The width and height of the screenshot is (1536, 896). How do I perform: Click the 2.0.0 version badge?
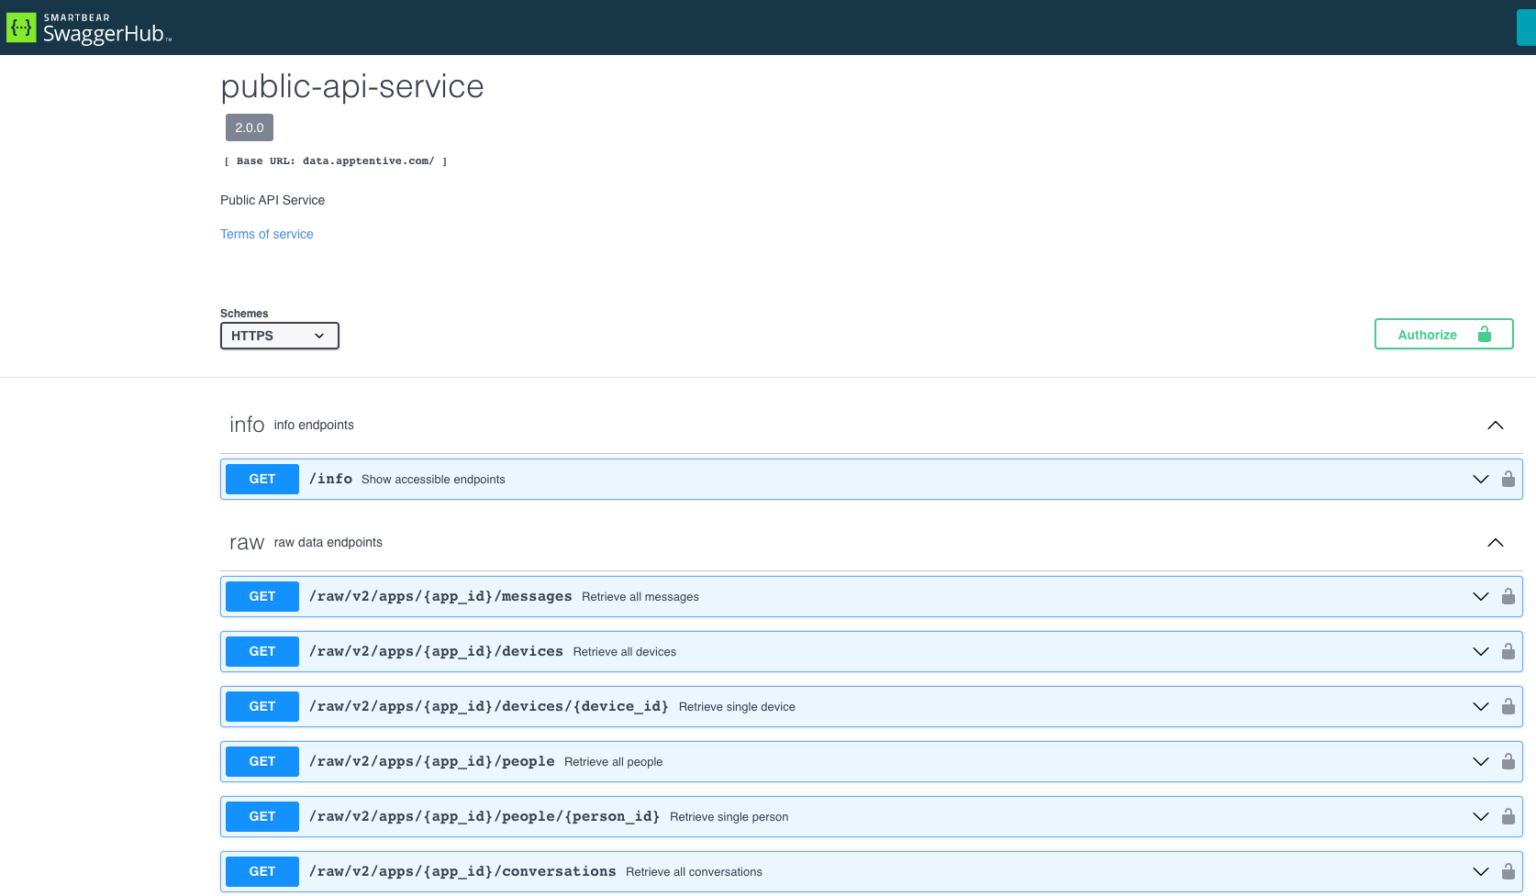248,127
